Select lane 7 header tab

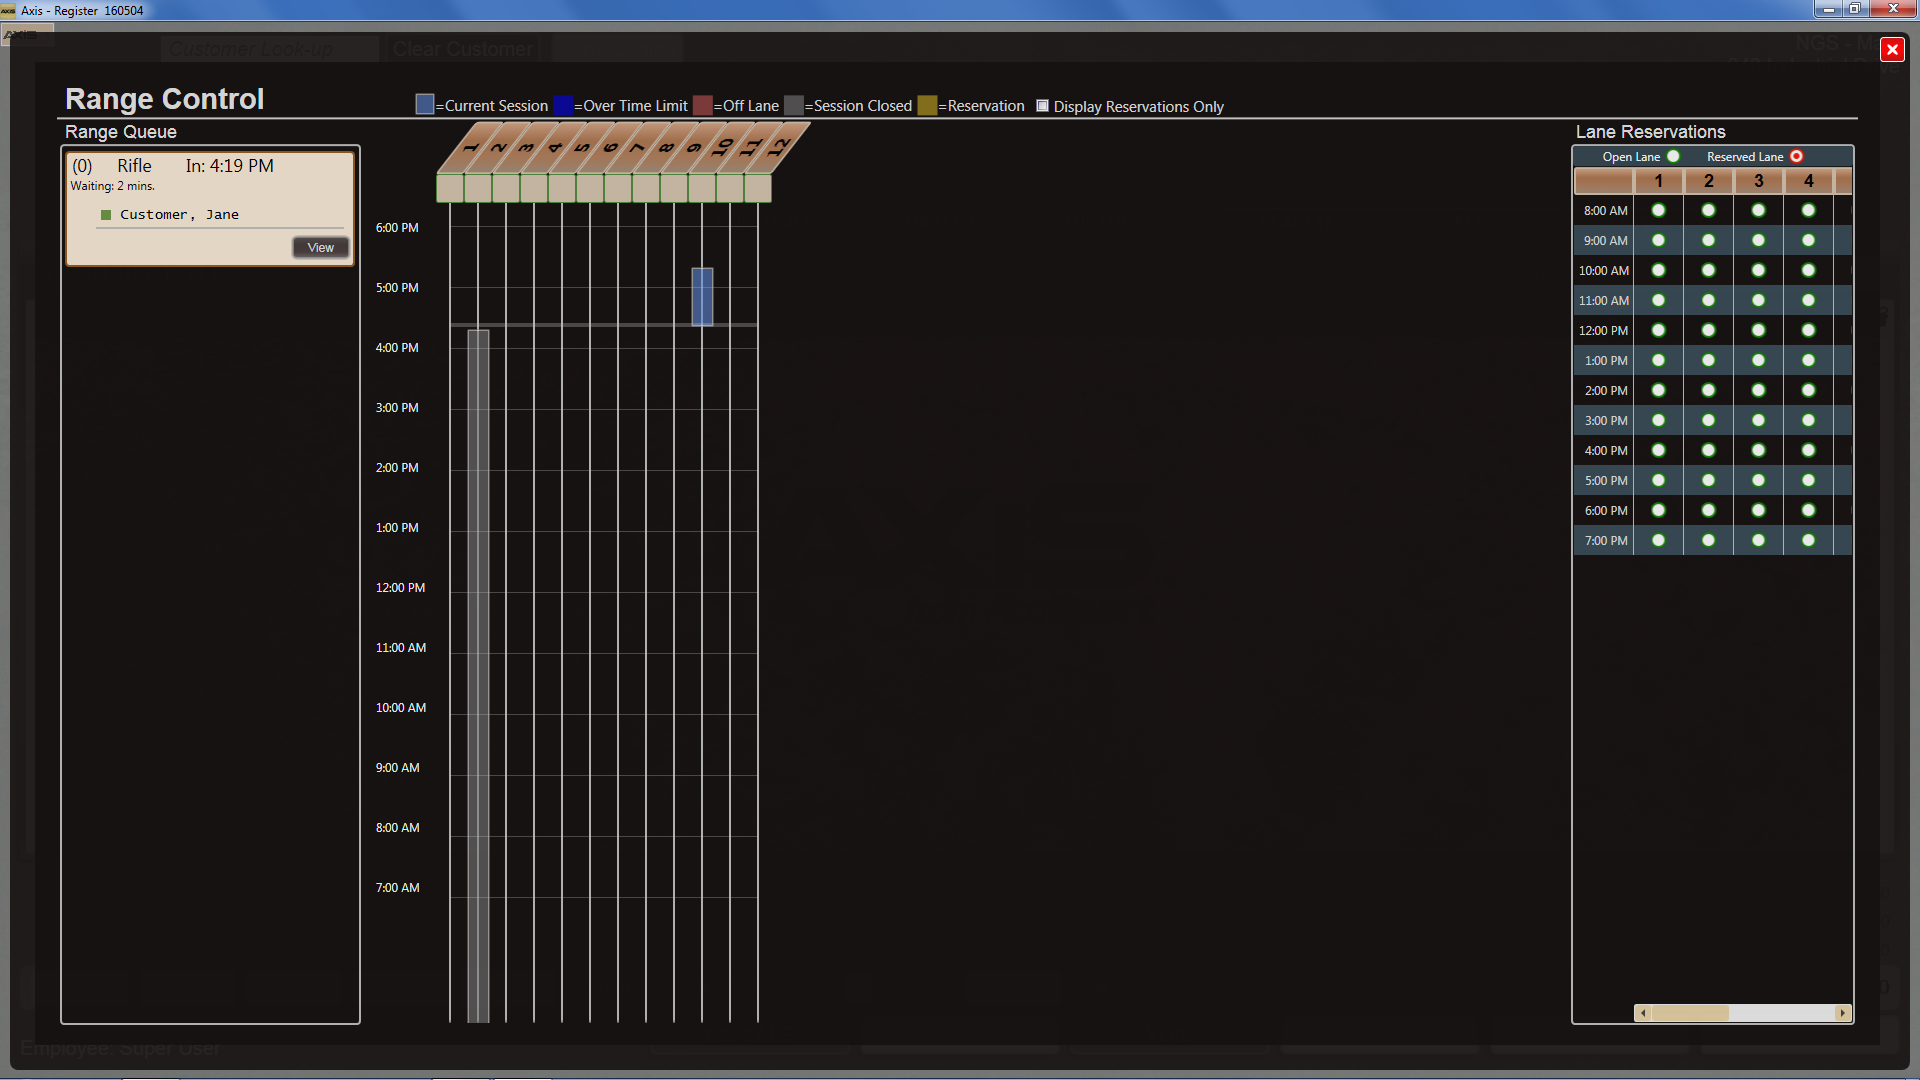(x=638, y=148)
